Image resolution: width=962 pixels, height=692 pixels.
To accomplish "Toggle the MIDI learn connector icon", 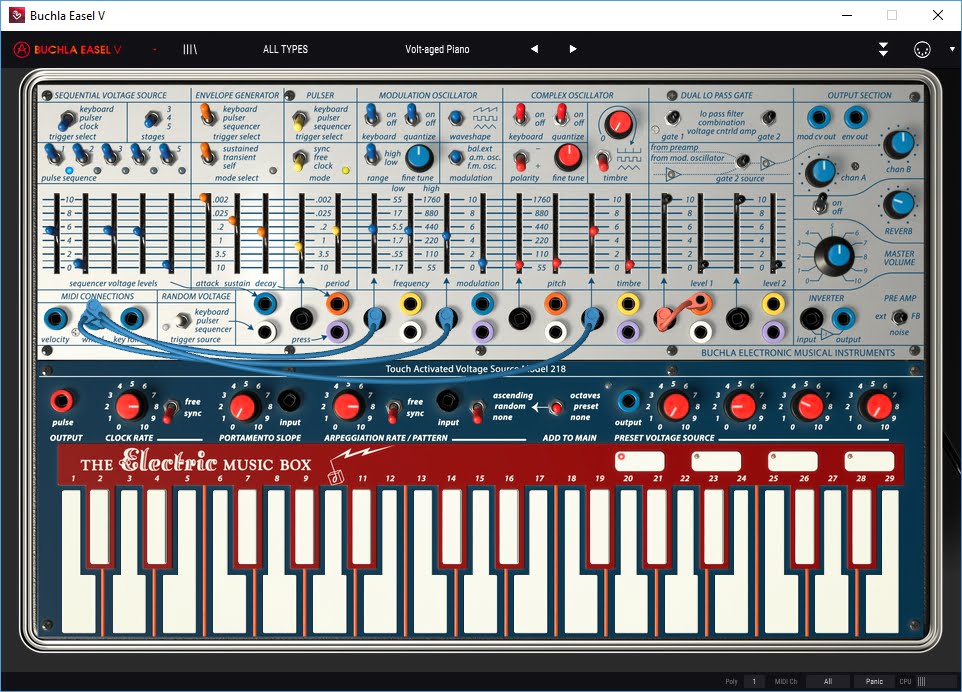I will pyautogui.click(x=922, y=49).
